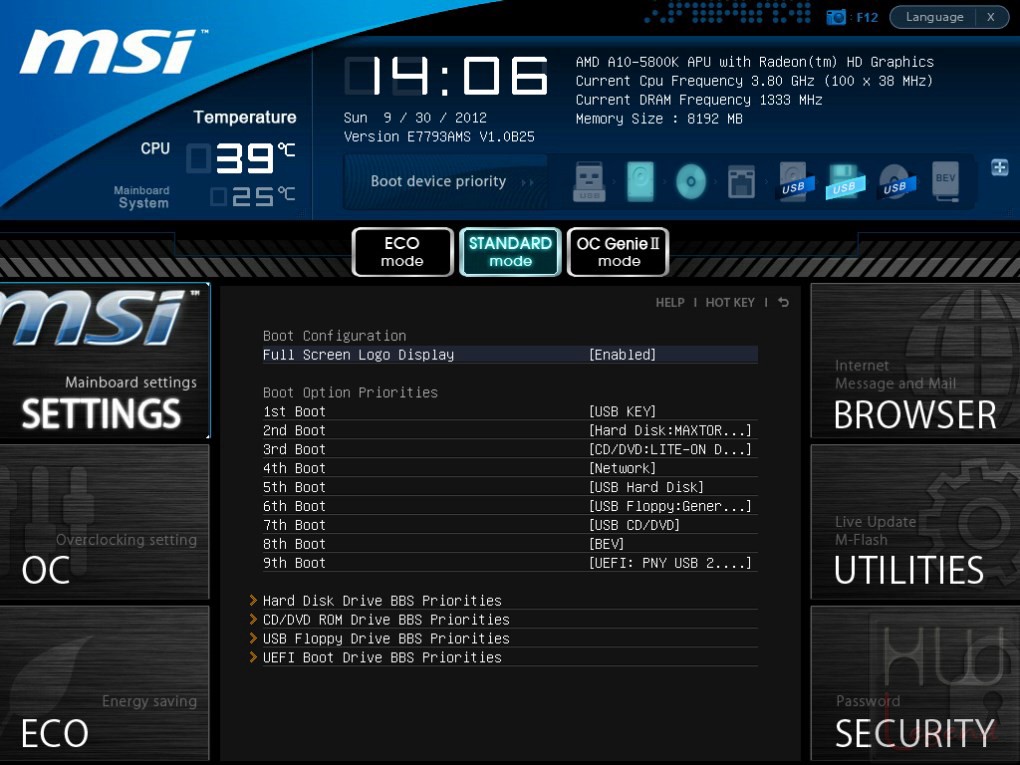
Task: Select the Full Screen Logo Display label
Action: (x=358, y=355)
